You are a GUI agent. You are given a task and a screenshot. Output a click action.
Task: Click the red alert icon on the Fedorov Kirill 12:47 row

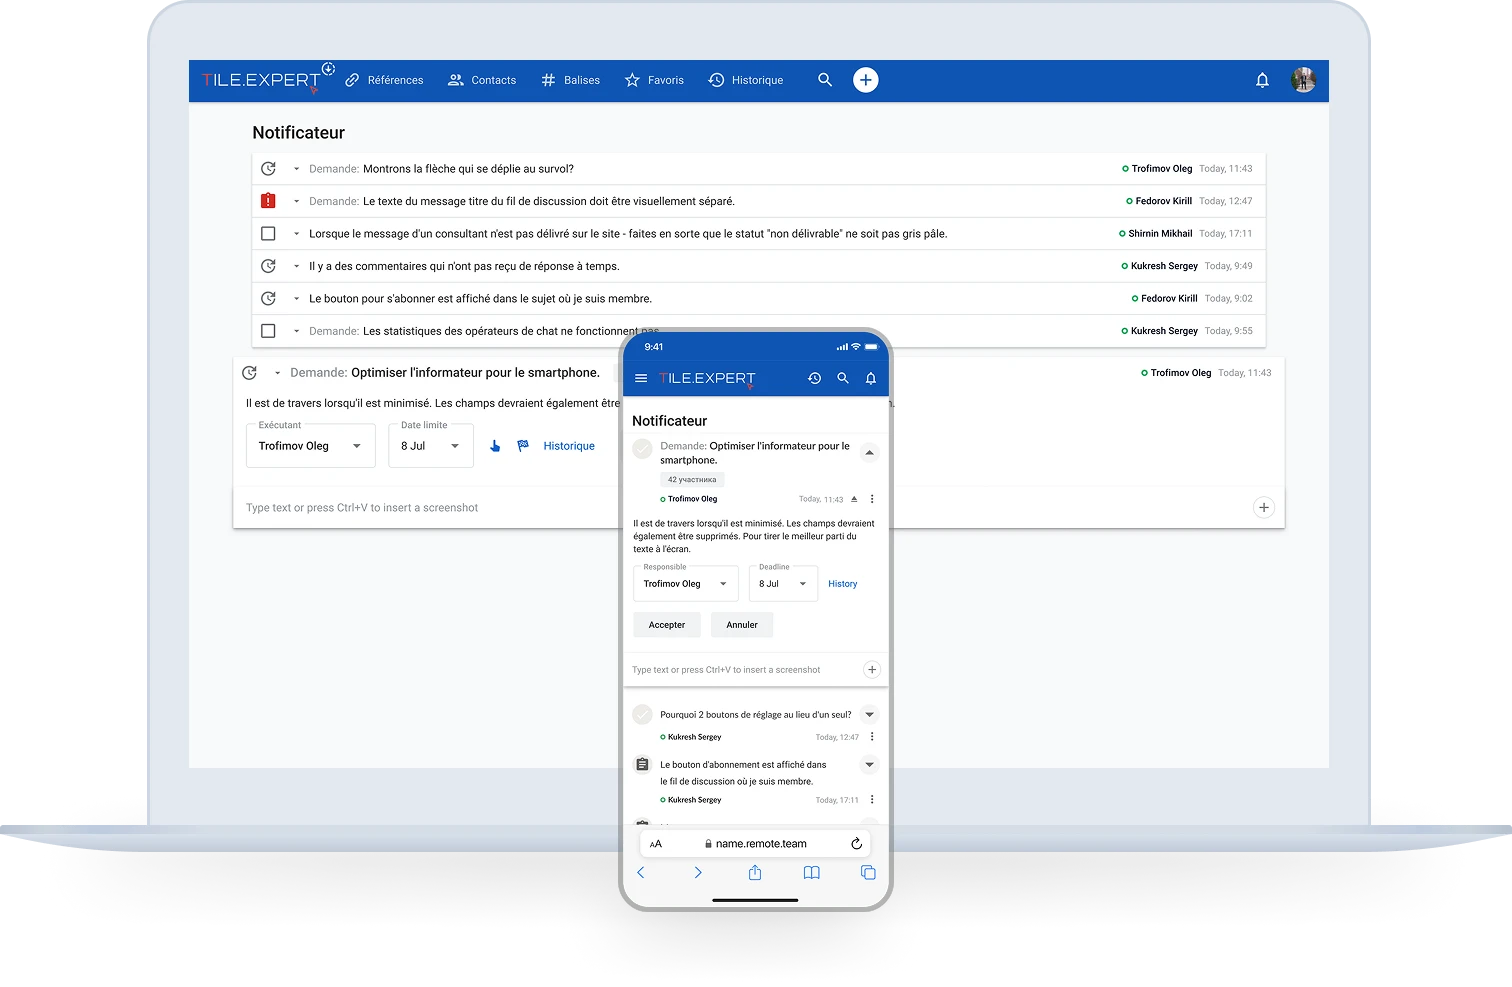268,201
